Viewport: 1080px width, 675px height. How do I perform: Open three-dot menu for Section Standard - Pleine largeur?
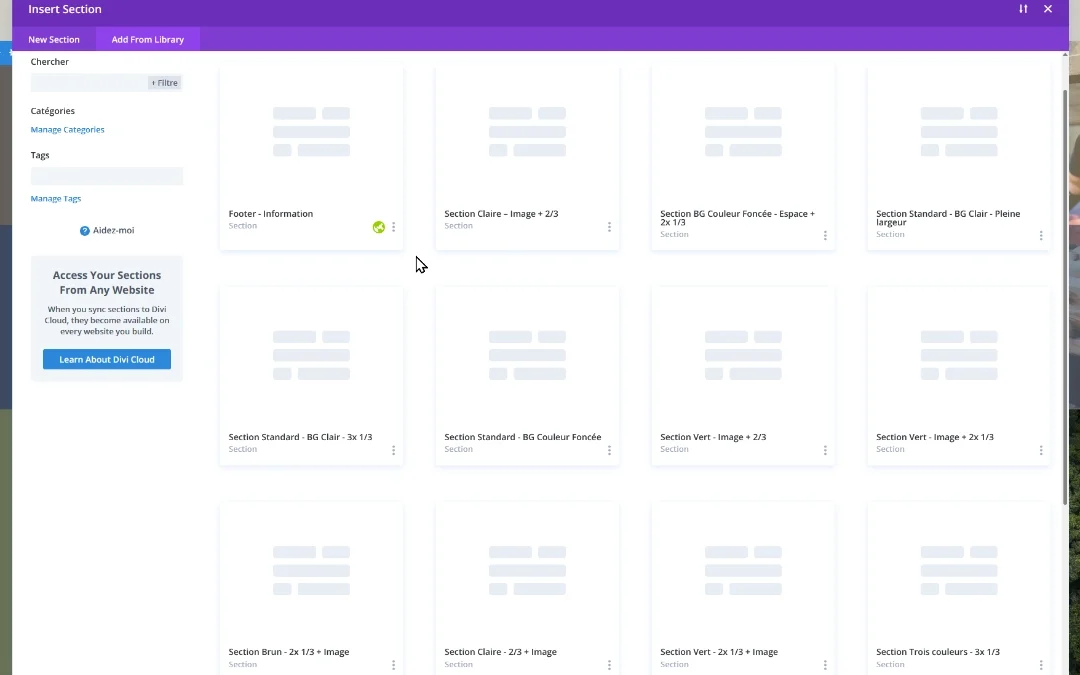click(1041, 236)
